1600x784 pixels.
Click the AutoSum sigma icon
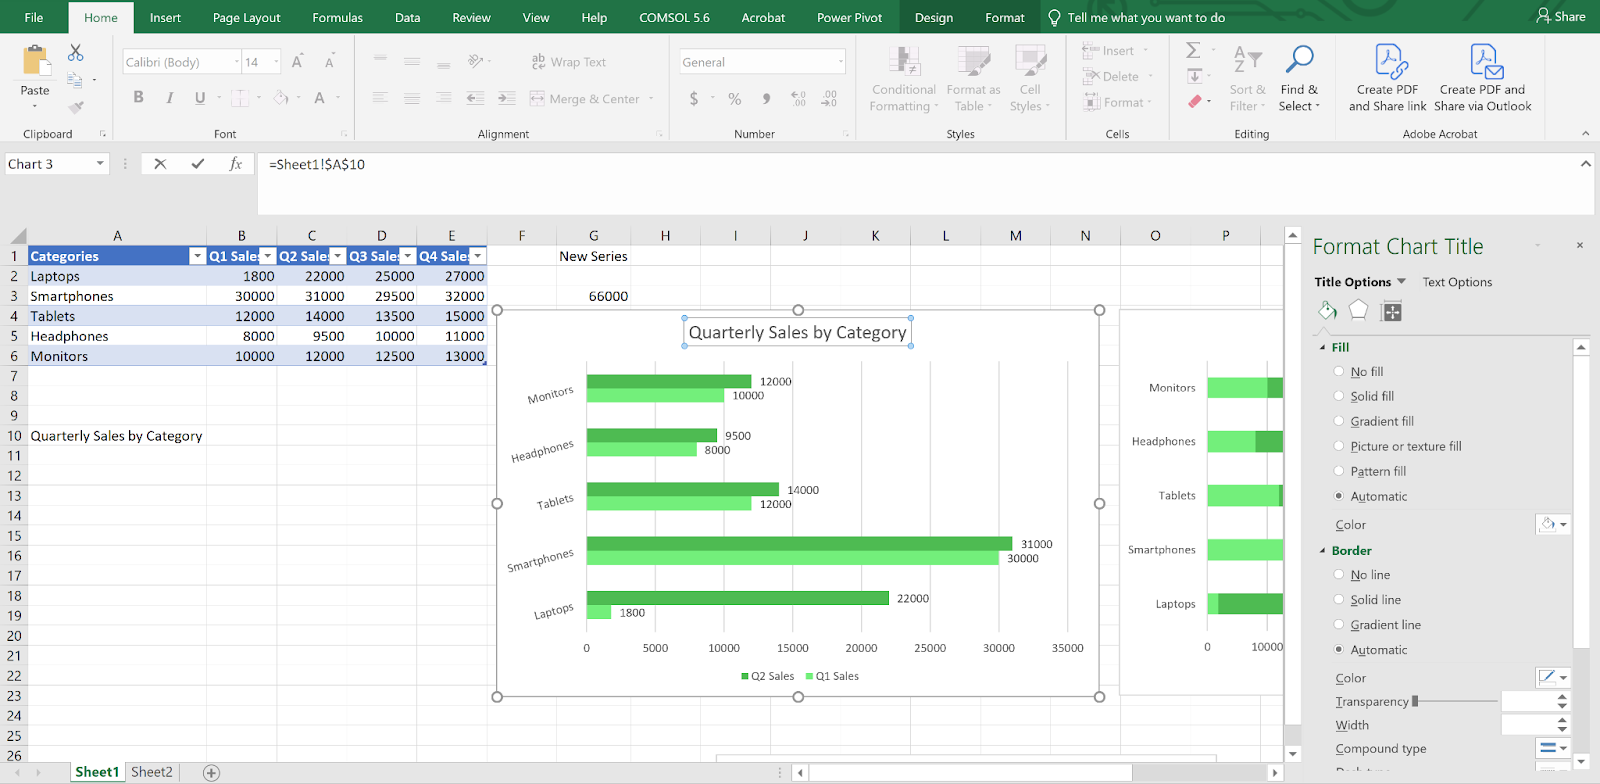click(x=1193, y=50)
